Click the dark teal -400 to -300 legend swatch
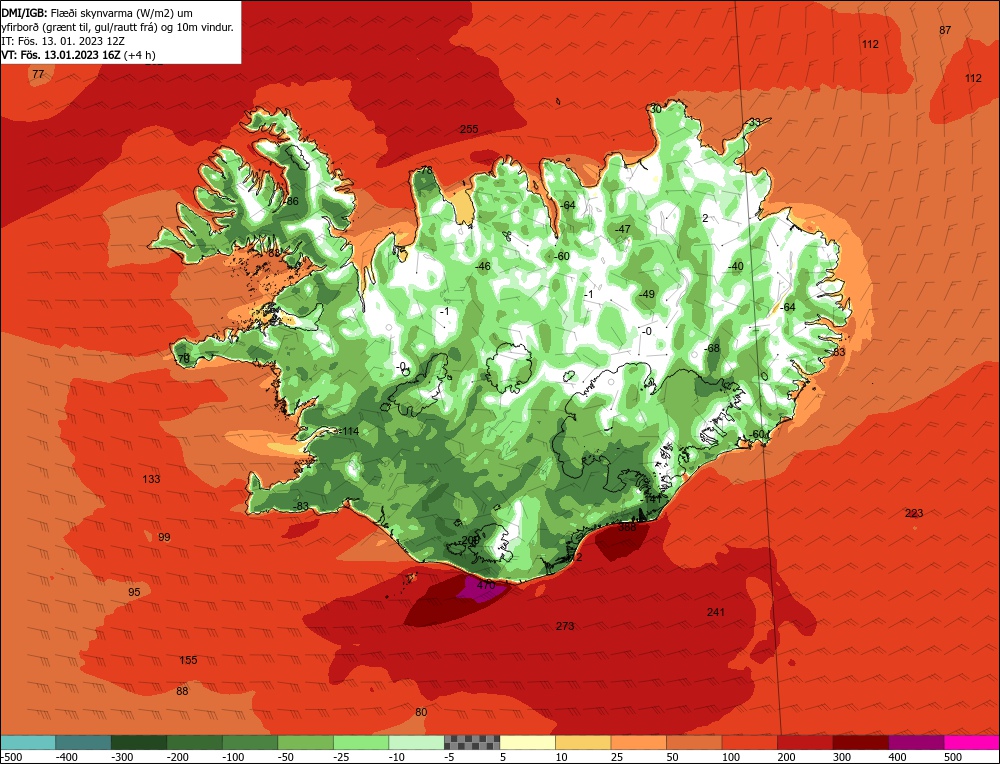1000x764 pixels. (84, 742)
